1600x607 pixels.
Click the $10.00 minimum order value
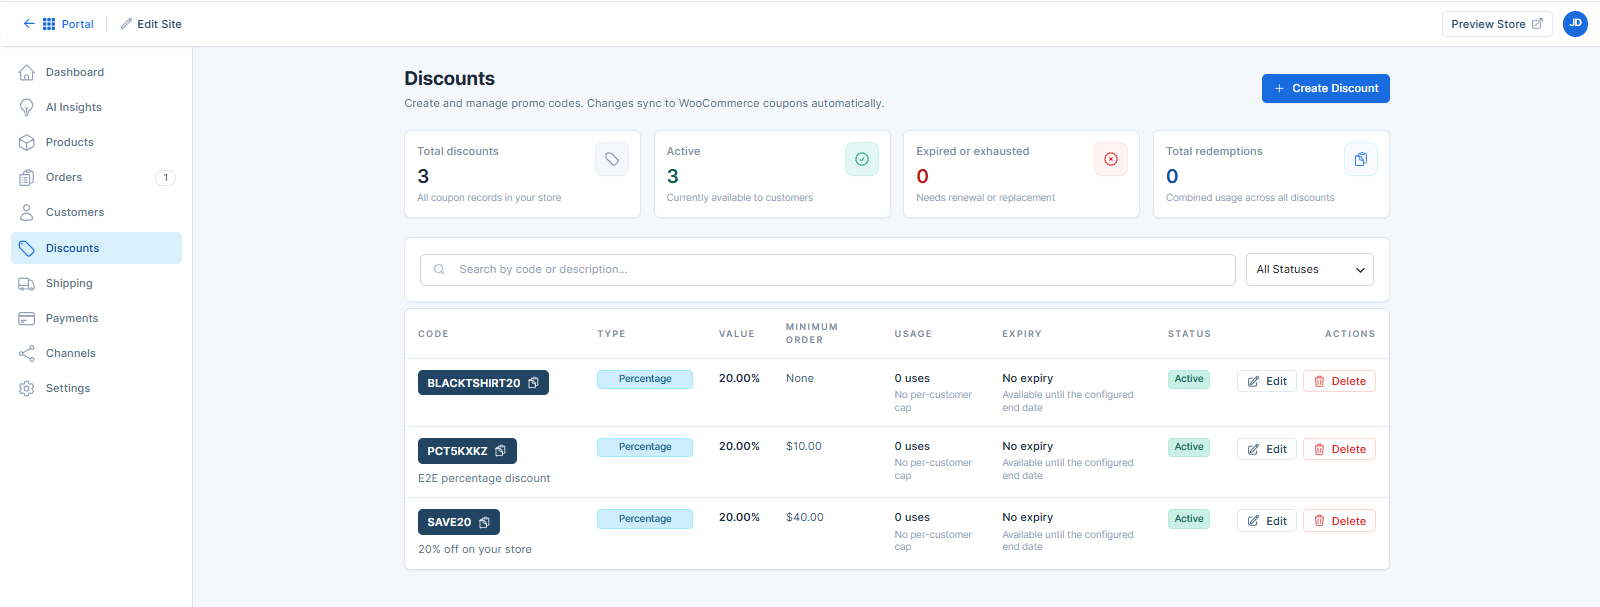coord(804,446)
